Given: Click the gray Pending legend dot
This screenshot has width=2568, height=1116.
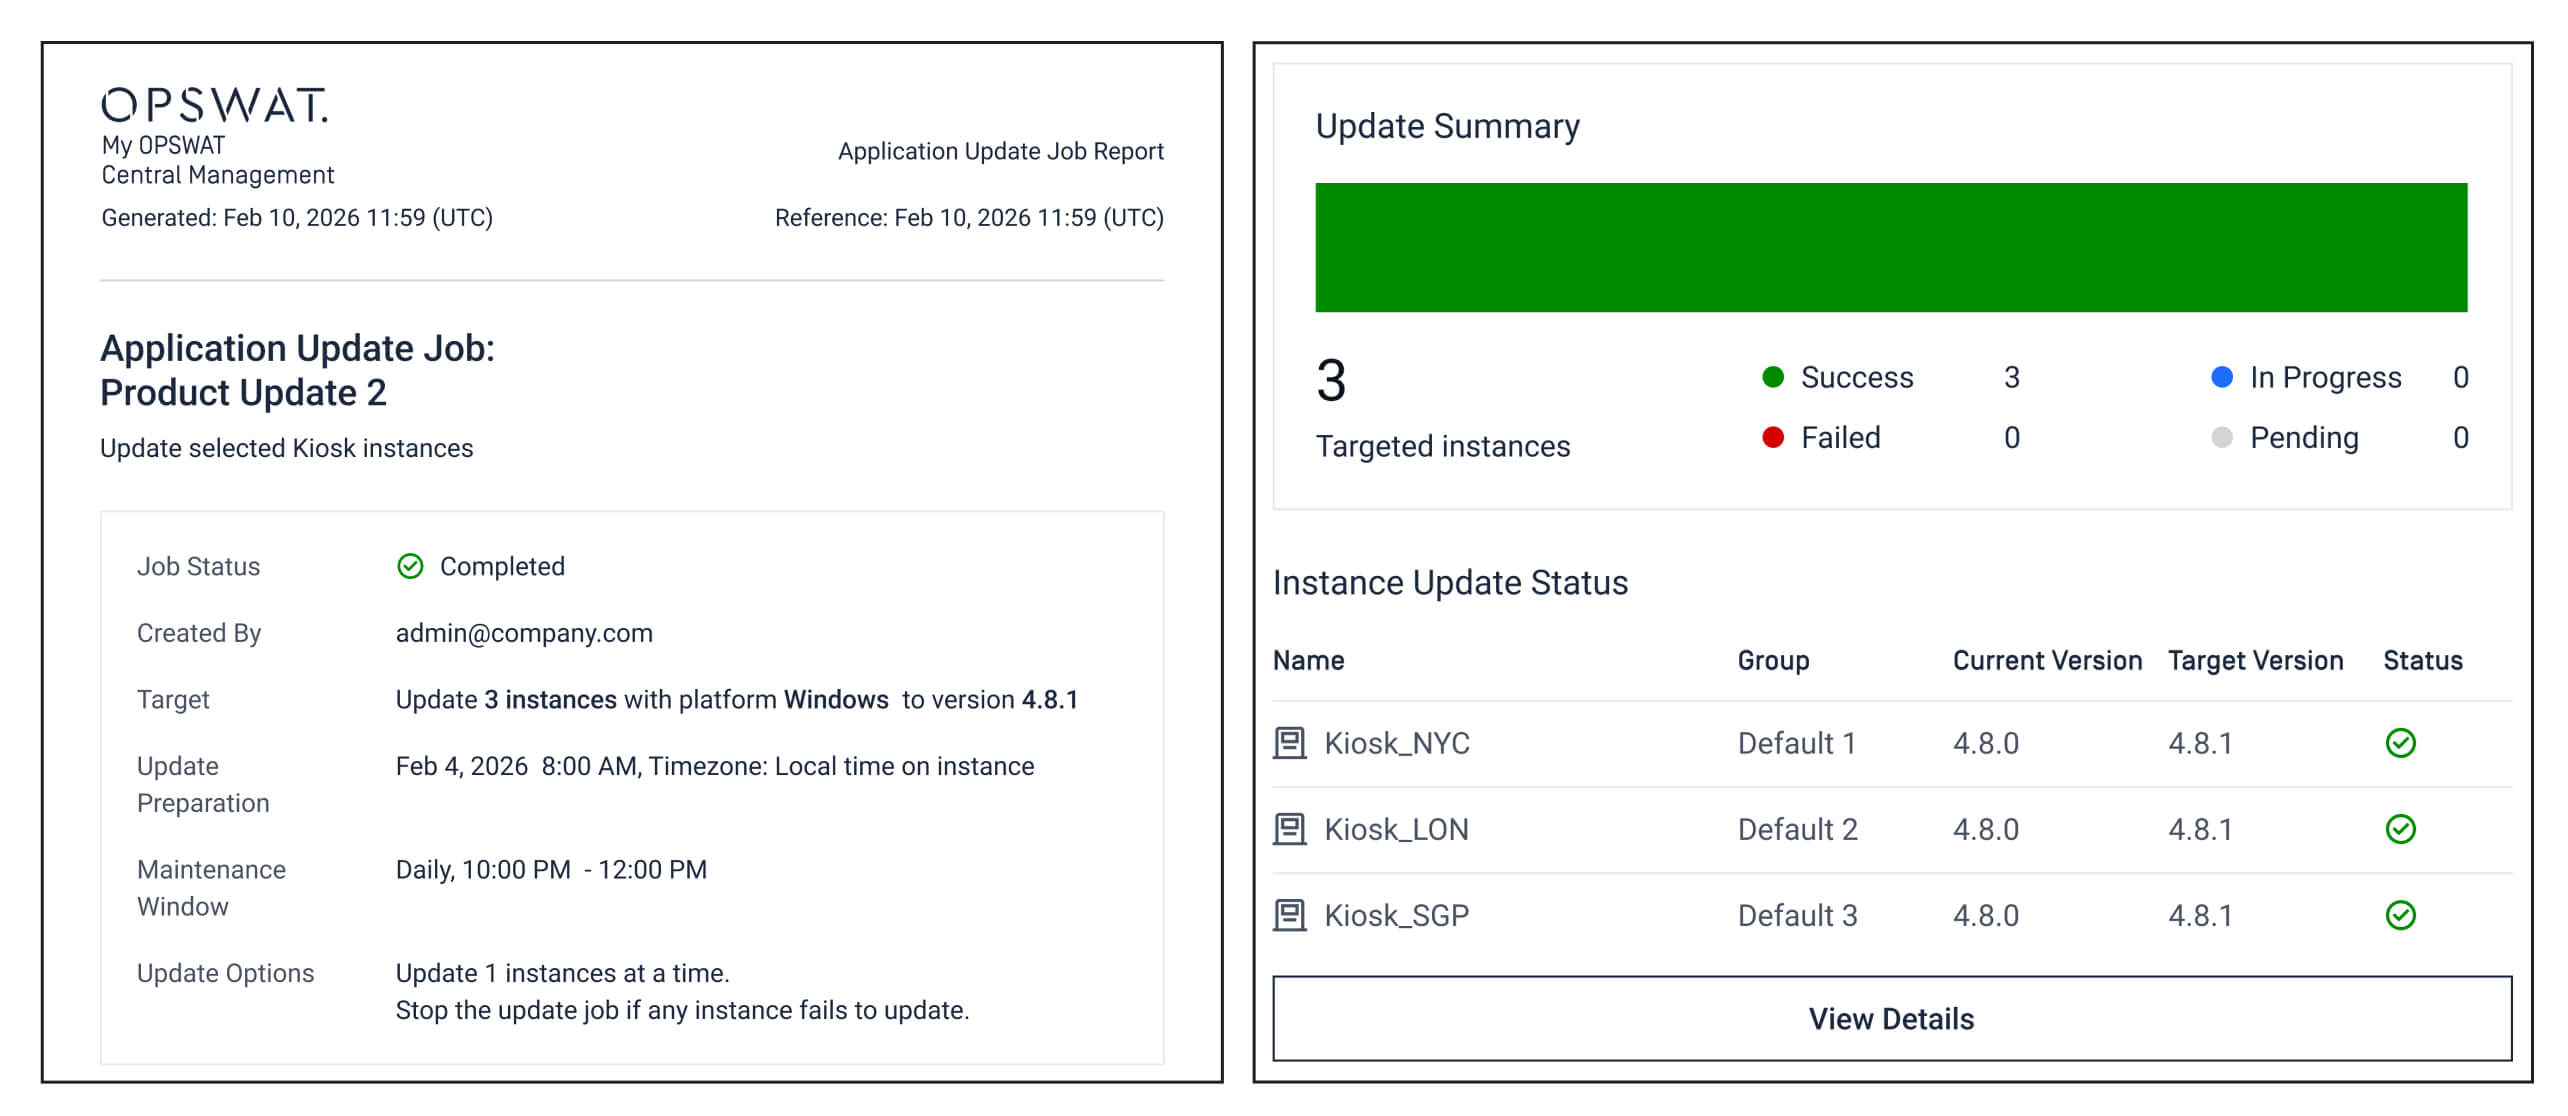Looking at the screenshot, I should (2222, 437).
